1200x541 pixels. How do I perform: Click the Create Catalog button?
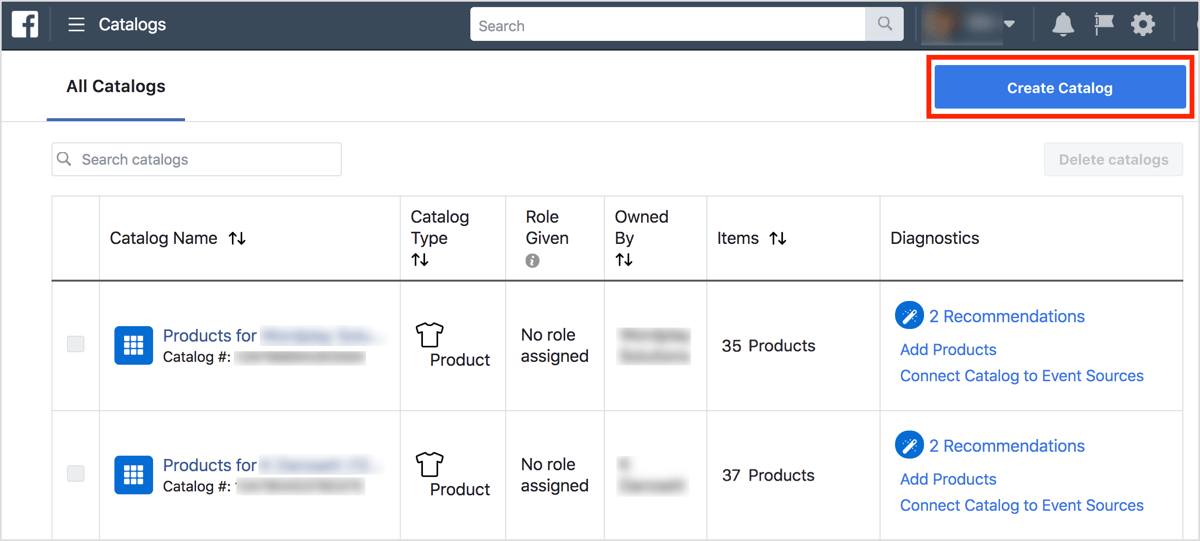1059,88
